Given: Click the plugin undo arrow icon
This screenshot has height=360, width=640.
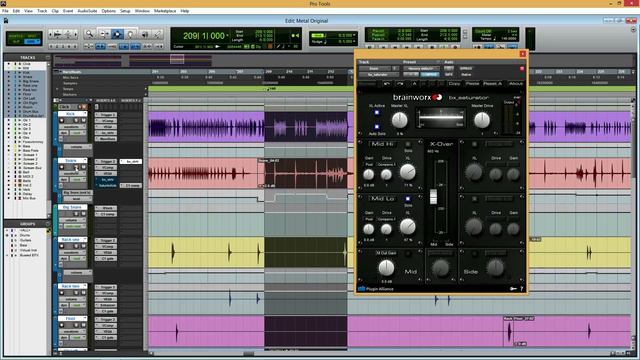Looking at the screenshot, I should pos(387,84).
